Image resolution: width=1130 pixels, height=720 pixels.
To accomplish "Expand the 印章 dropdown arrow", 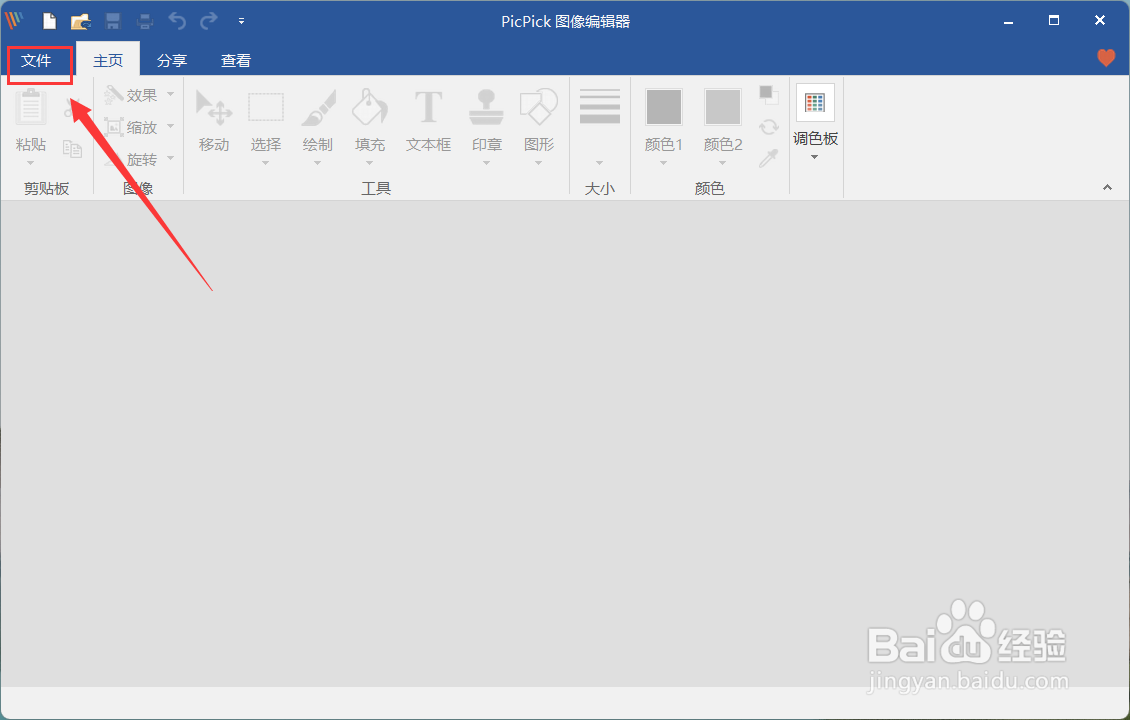I will pos(486,163).
